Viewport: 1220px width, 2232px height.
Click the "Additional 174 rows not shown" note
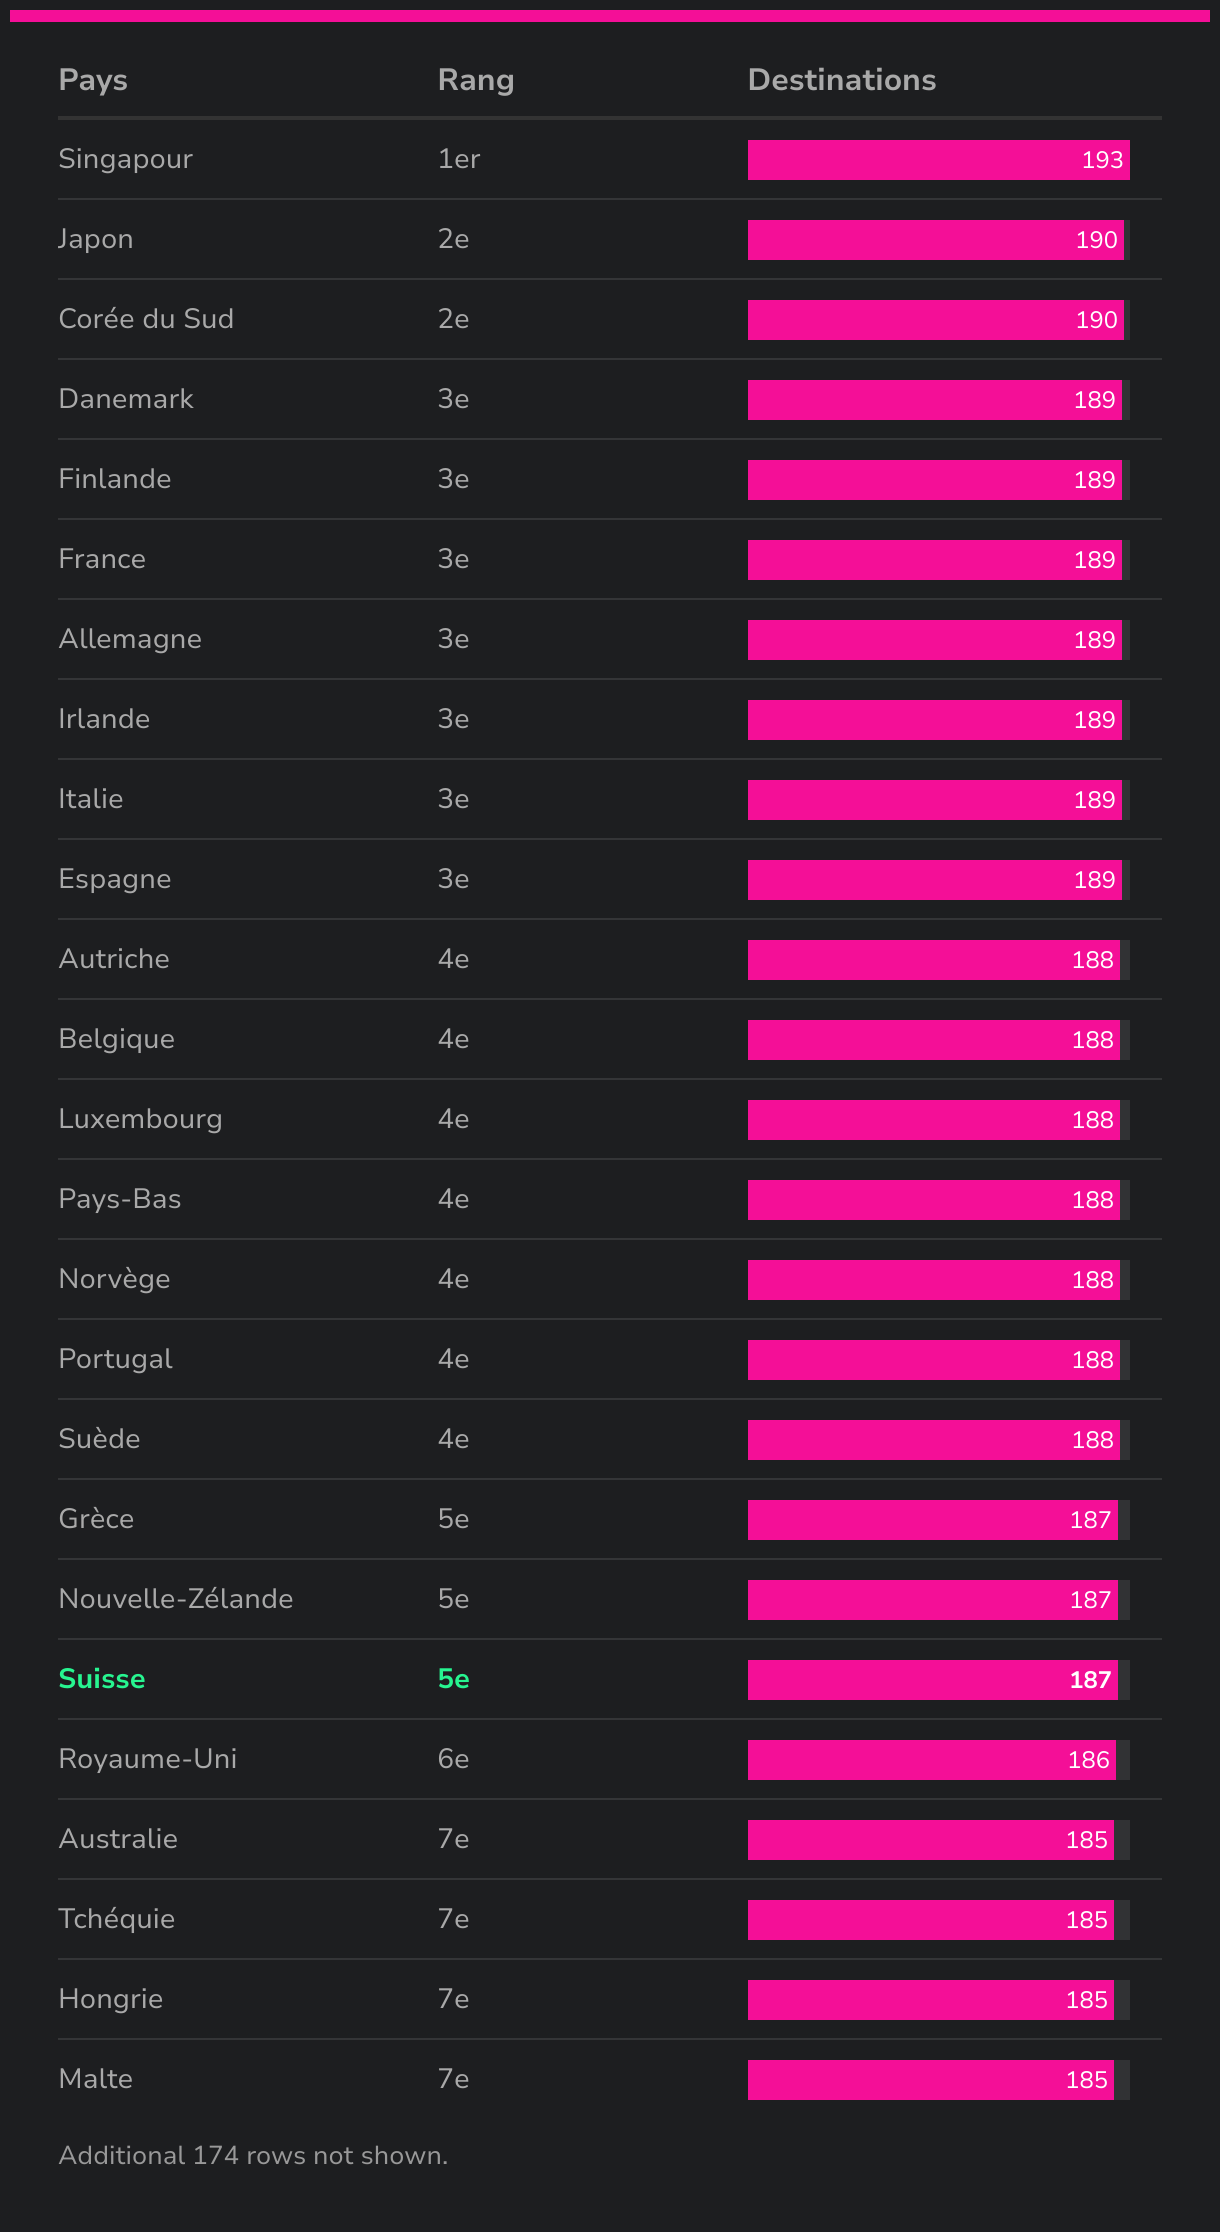253,2155
